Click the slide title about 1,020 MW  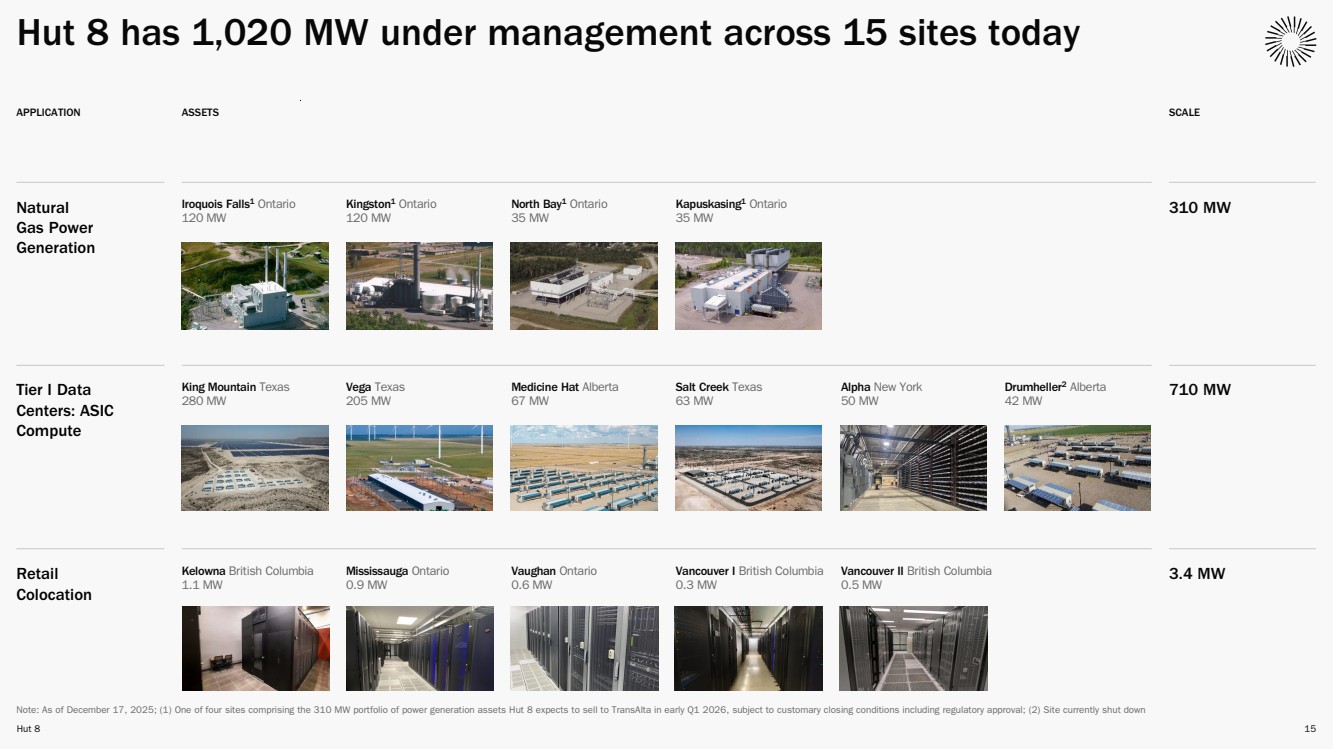[x=548, y=34]
